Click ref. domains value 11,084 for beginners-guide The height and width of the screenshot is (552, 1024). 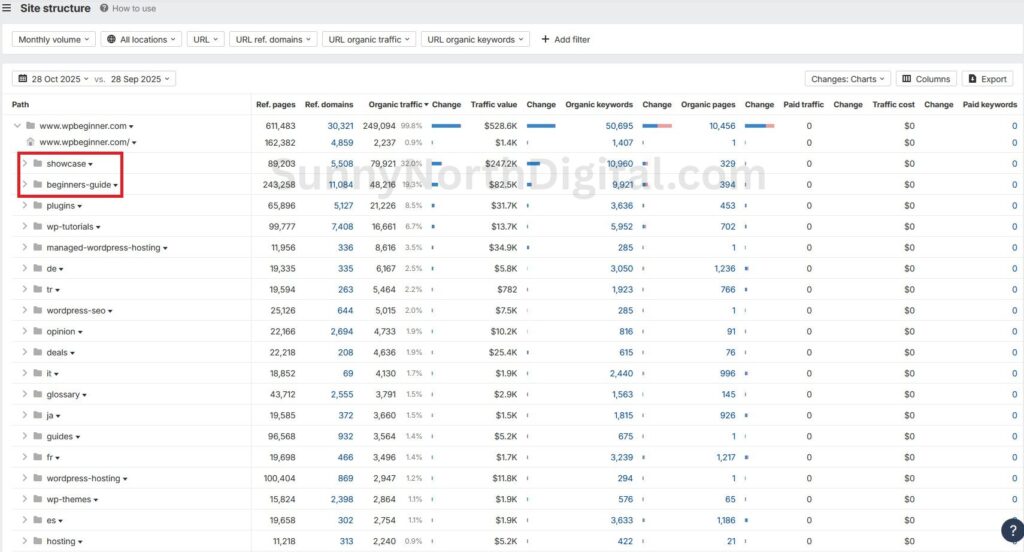pyautogui.click(x=341, y=184)
